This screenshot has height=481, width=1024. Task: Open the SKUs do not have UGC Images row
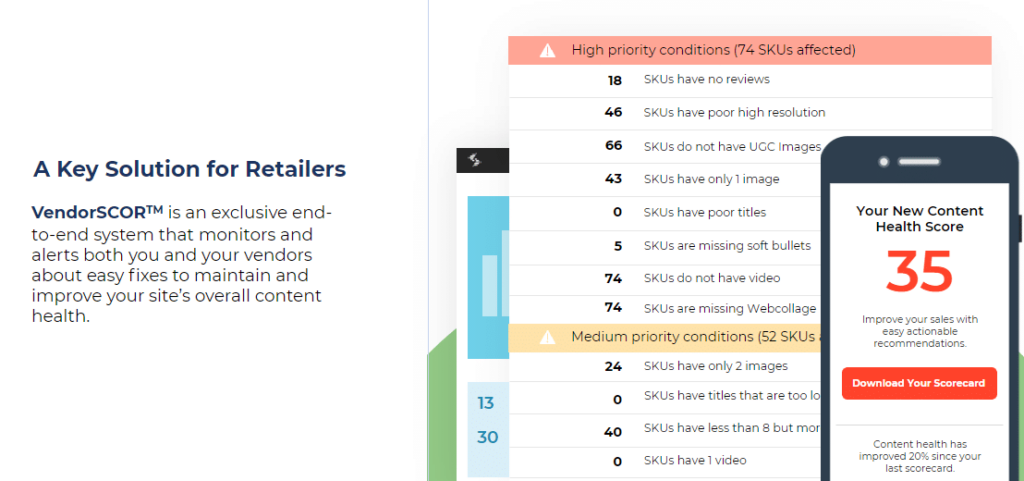pos(665,147)
